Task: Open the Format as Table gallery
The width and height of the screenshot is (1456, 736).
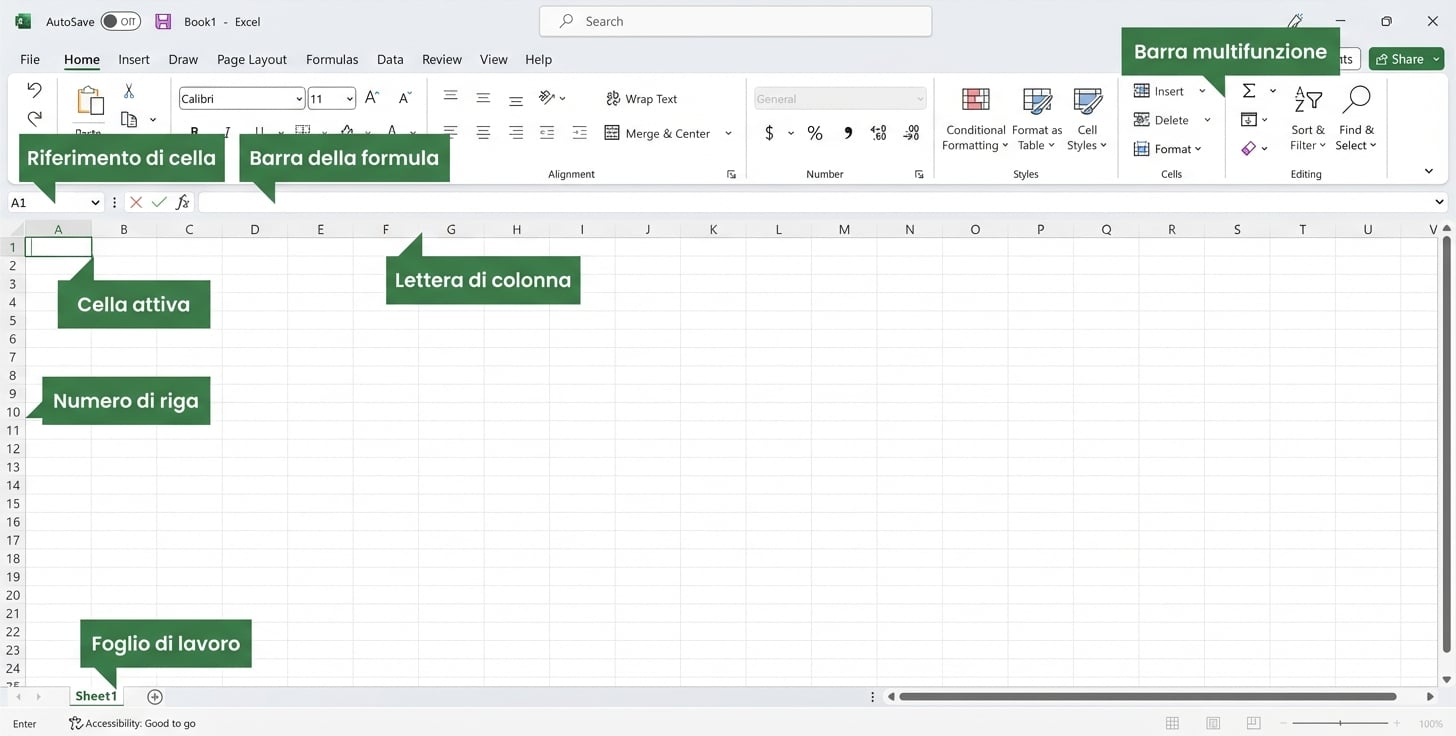Action: 1037,119
